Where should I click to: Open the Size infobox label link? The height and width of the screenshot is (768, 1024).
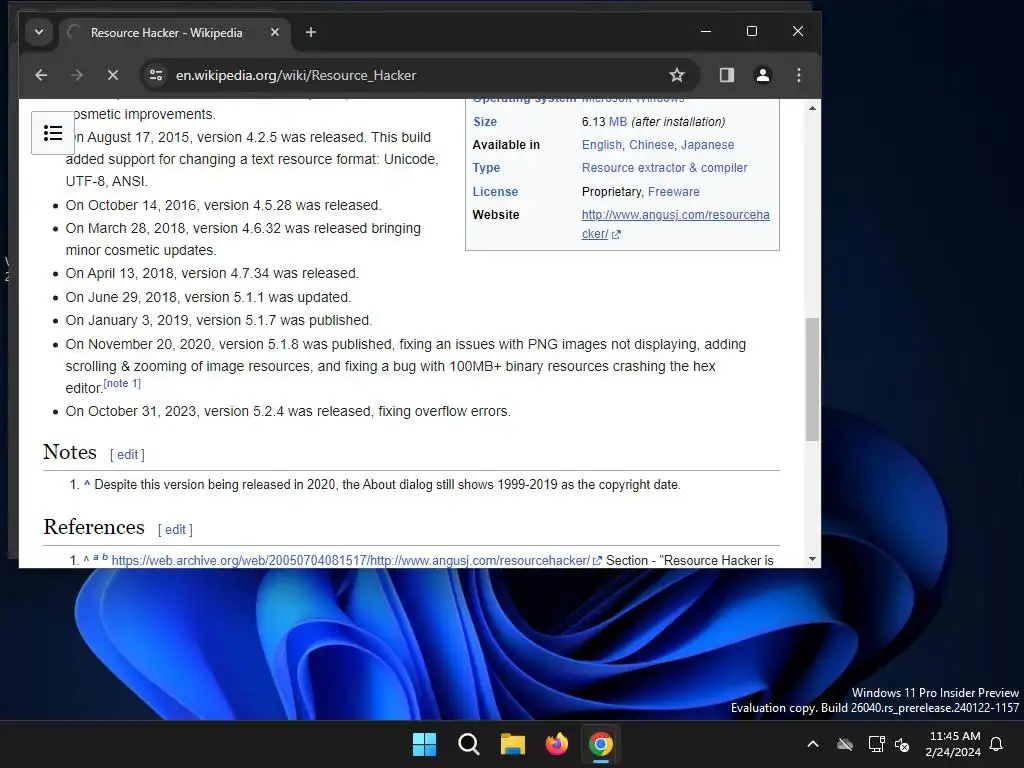485,121
